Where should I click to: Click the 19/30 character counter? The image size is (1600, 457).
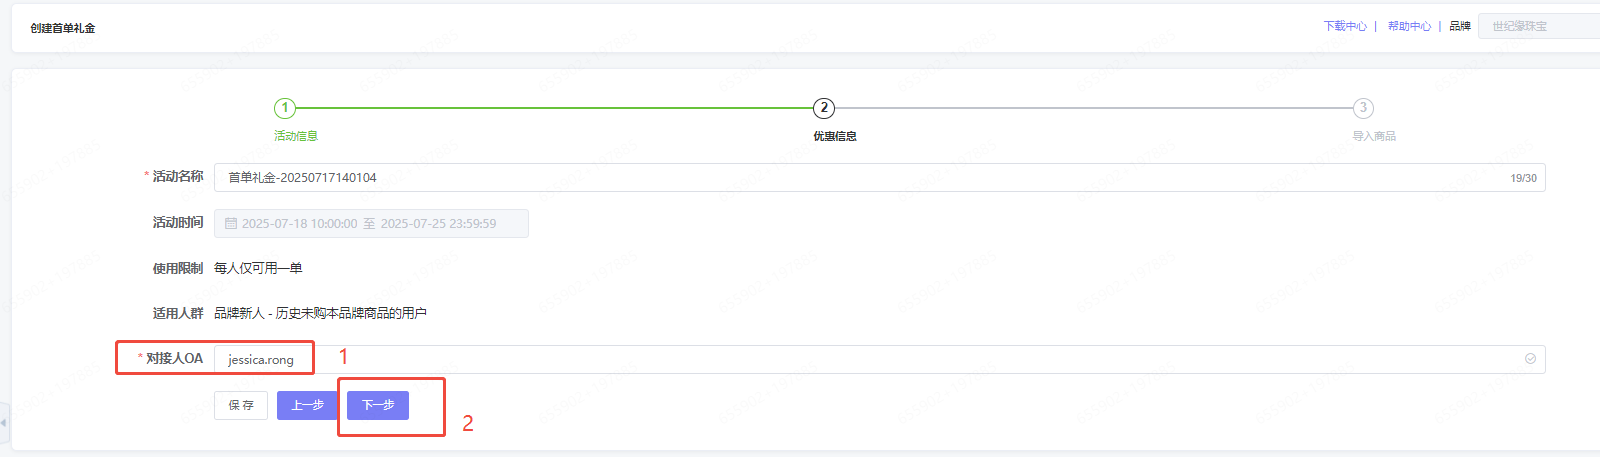click(1523, 178)
